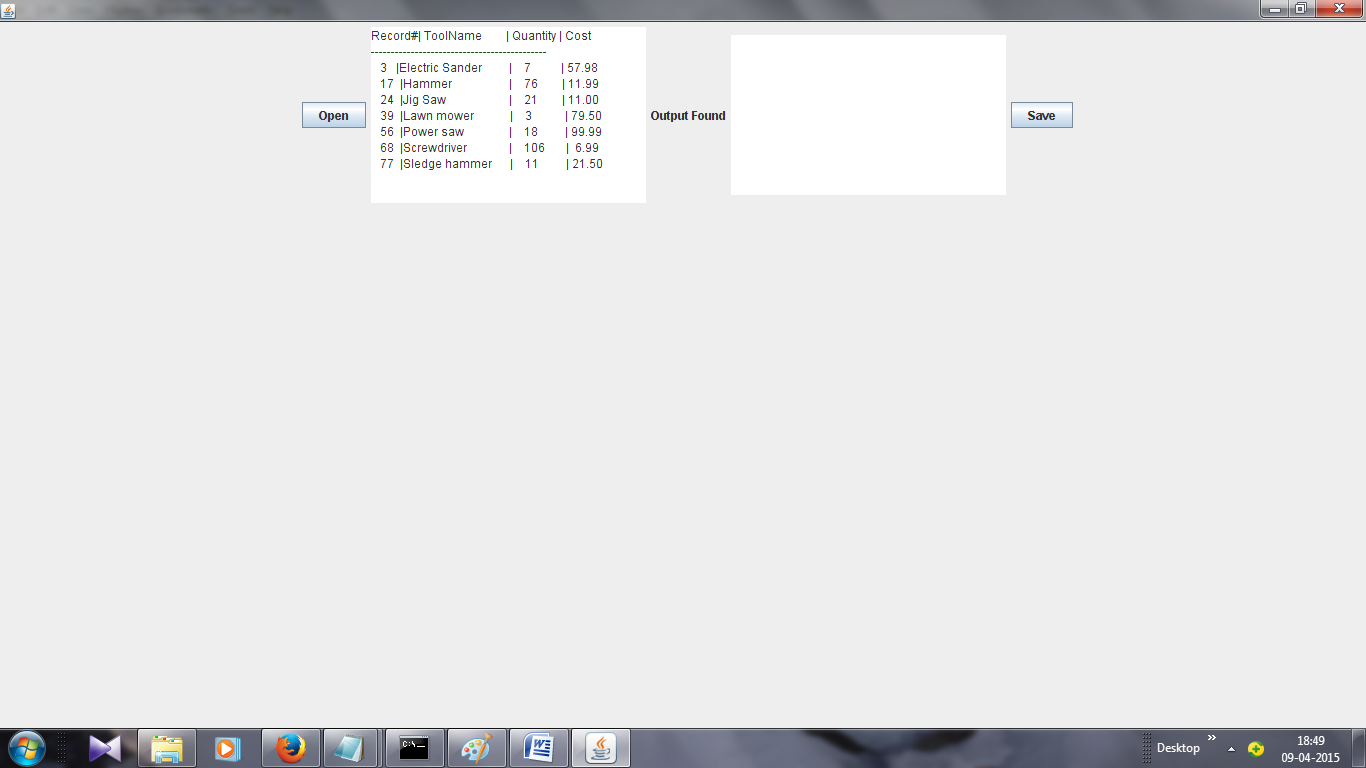Click inside the empty output text area

pos(868,115)
